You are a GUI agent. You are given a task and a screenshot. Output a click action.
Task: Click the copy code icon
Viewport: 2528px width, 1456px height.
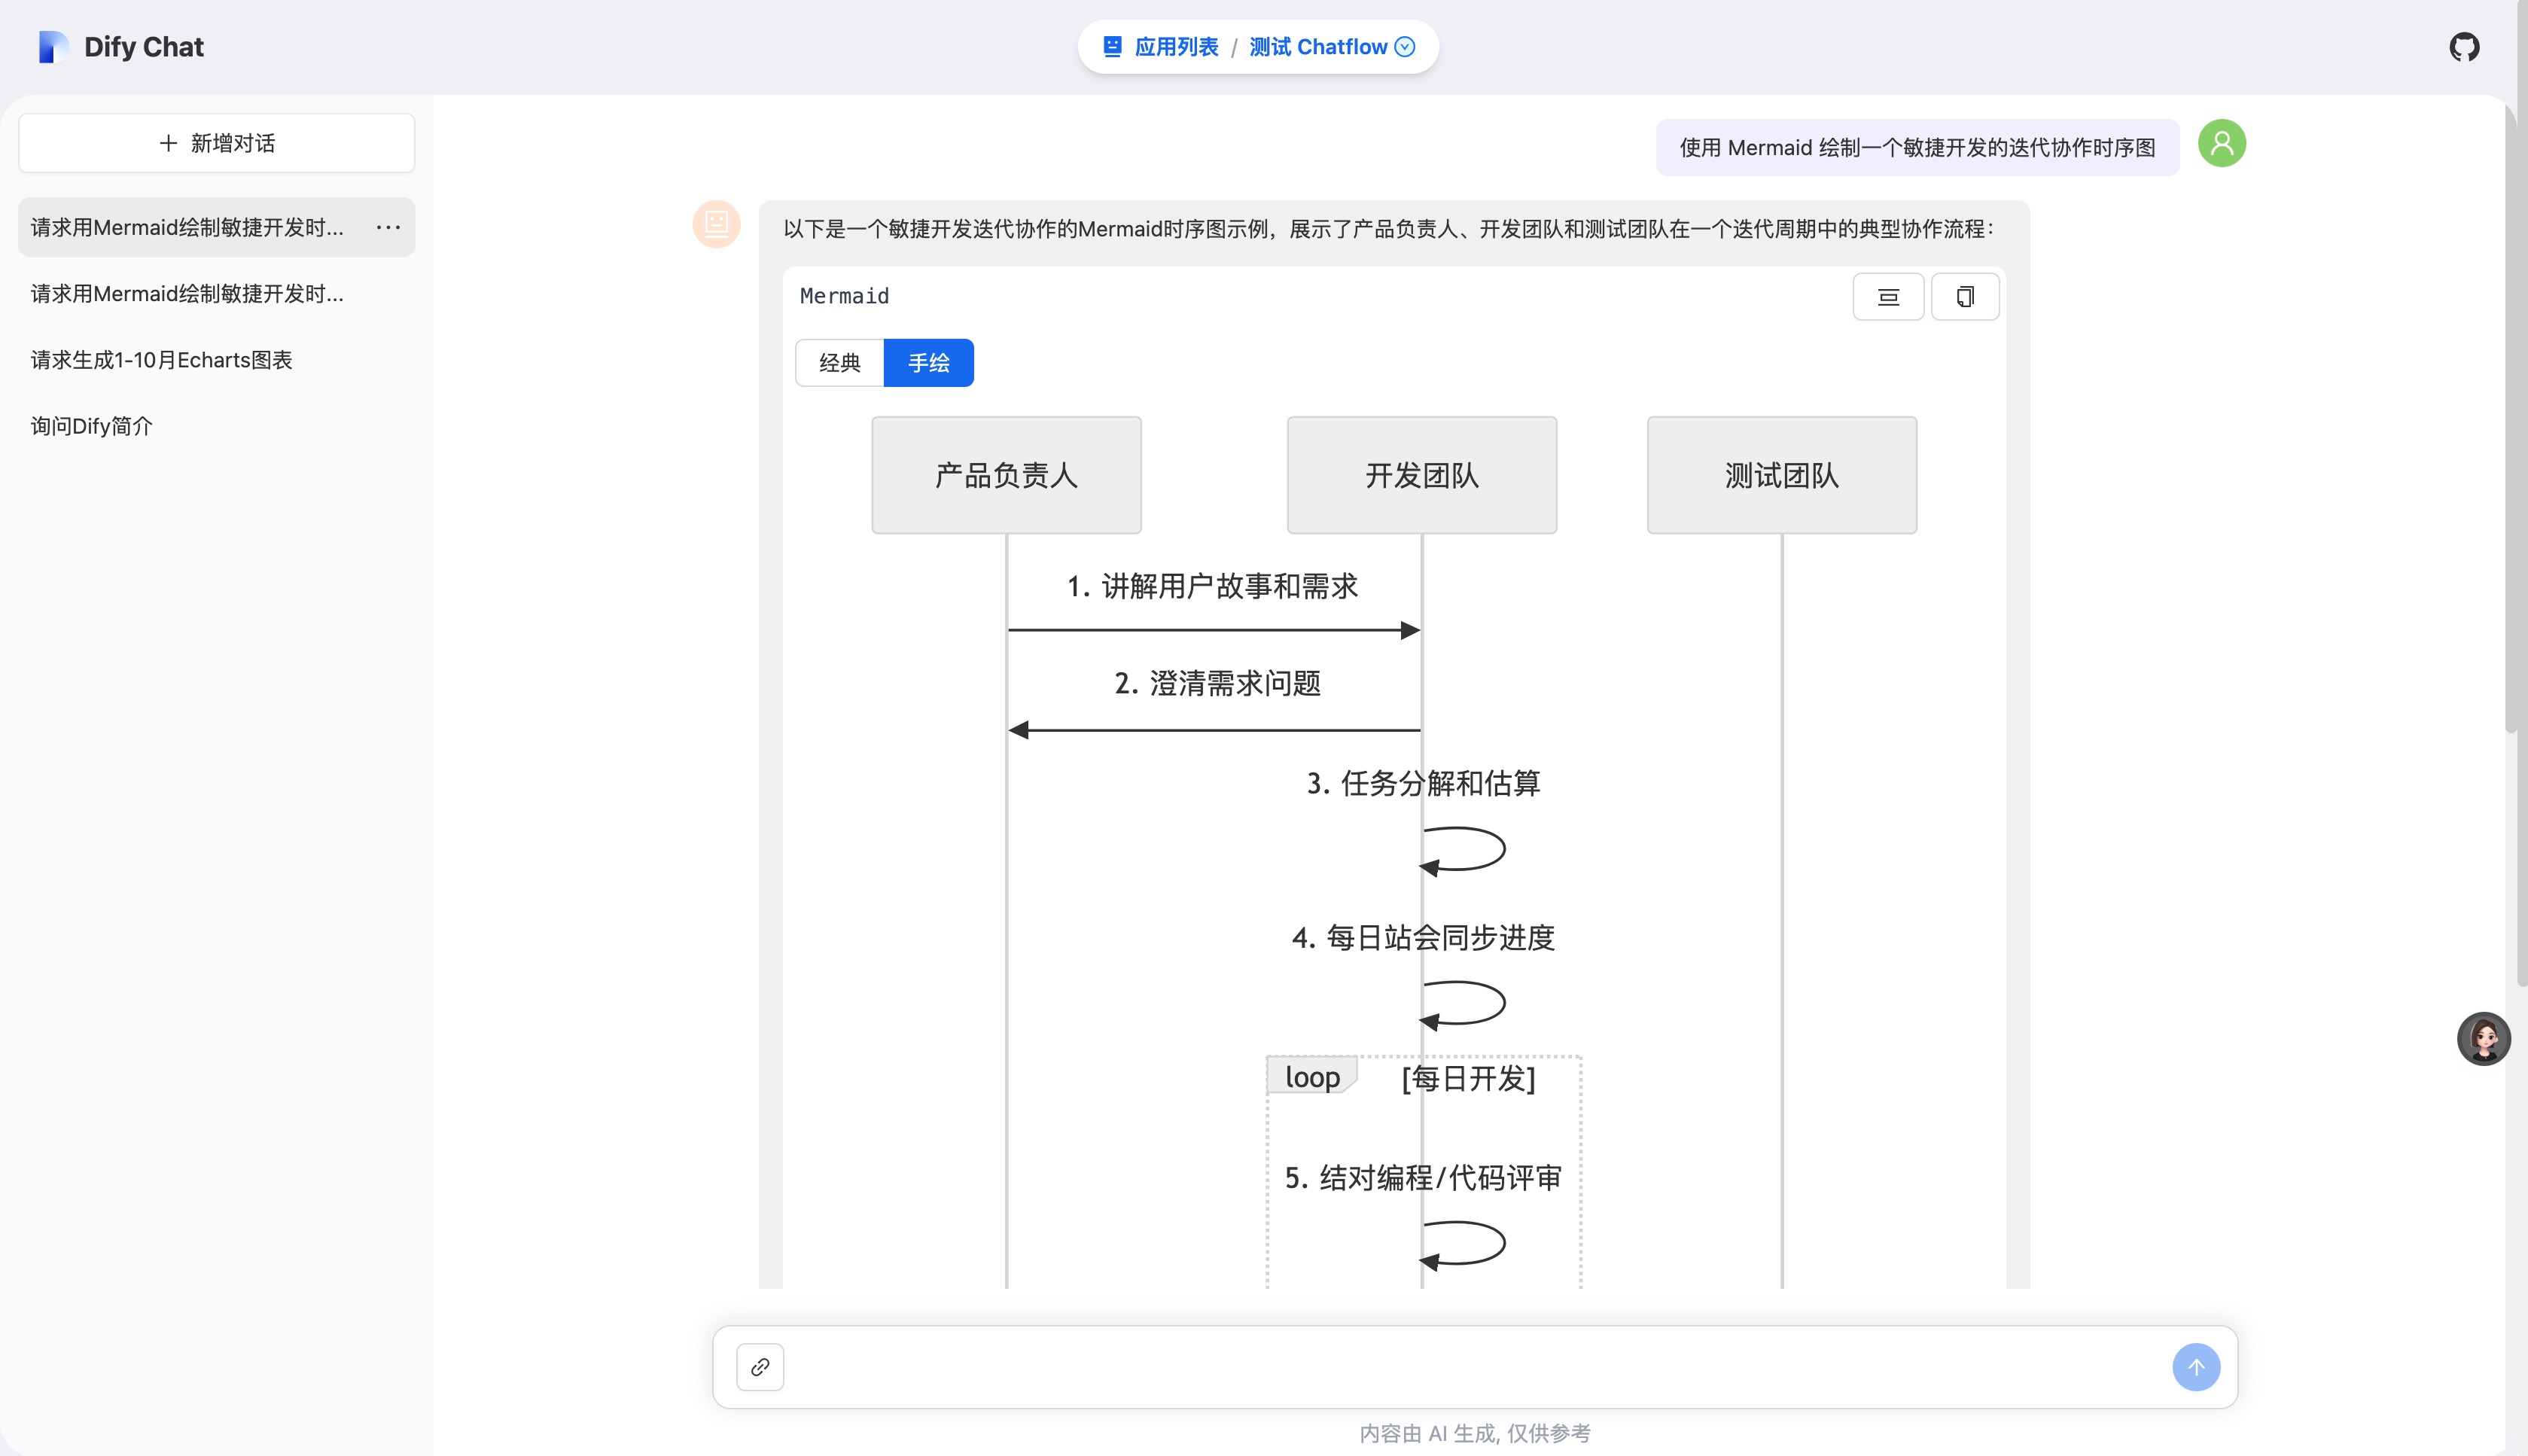point(1964,297)
